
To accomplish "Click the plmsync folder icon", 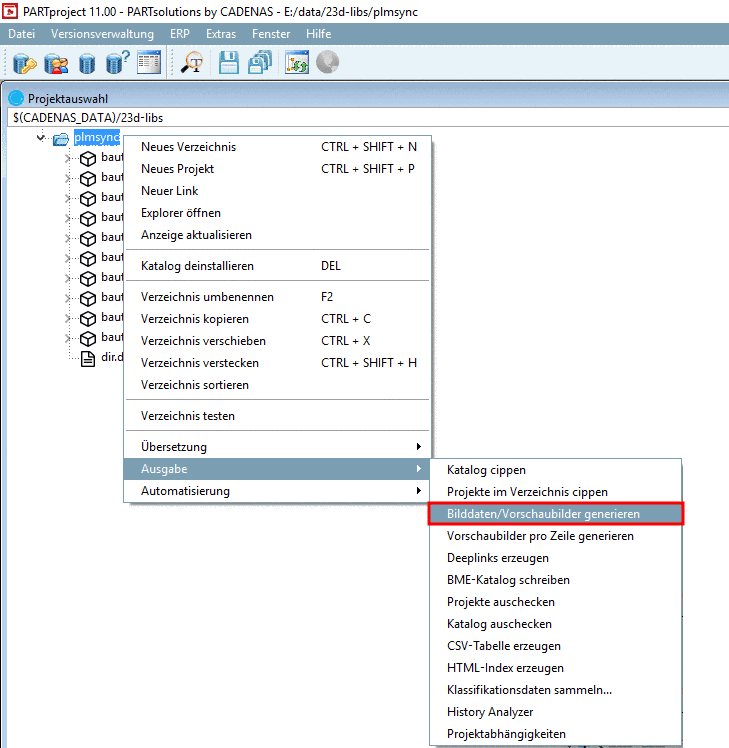I will pyautogui.click(x=61, y=139).
